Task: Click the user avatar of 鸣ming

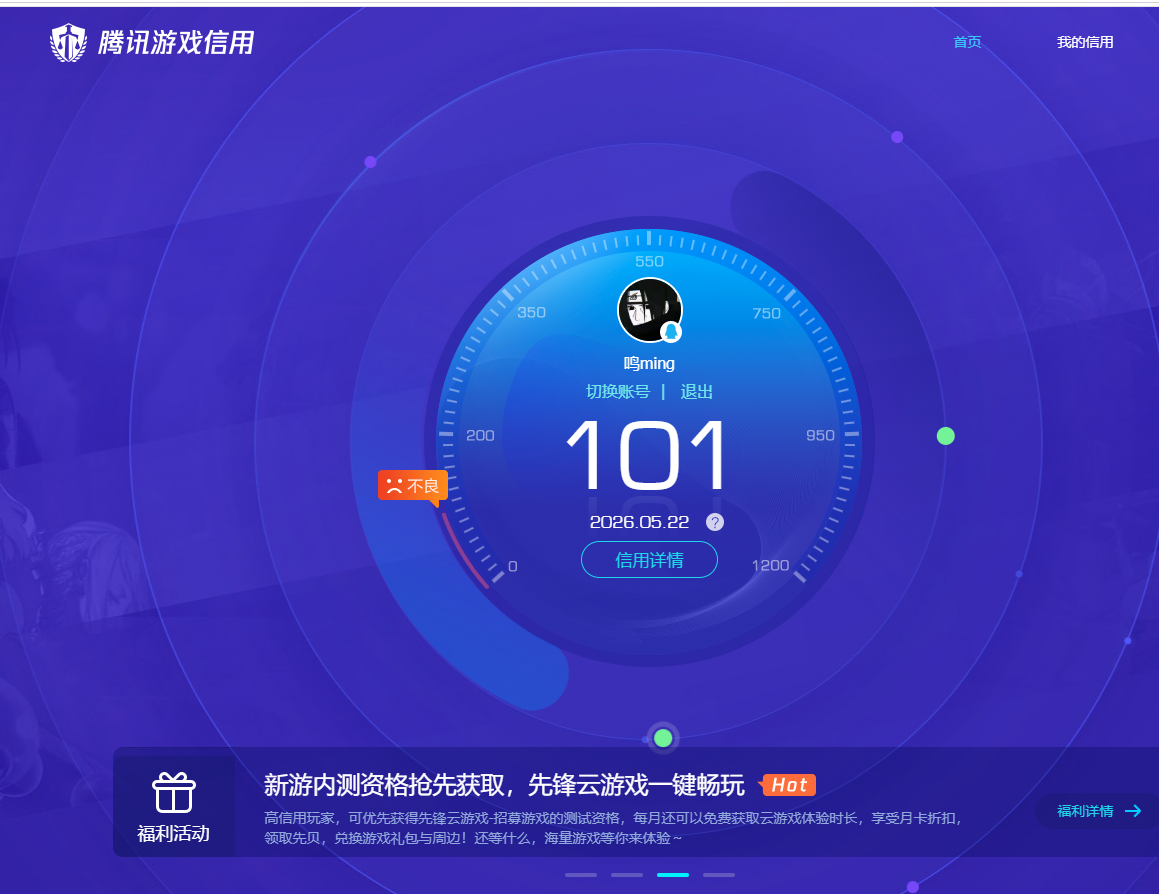Action: pyautogui.click(x=649, y=310)
